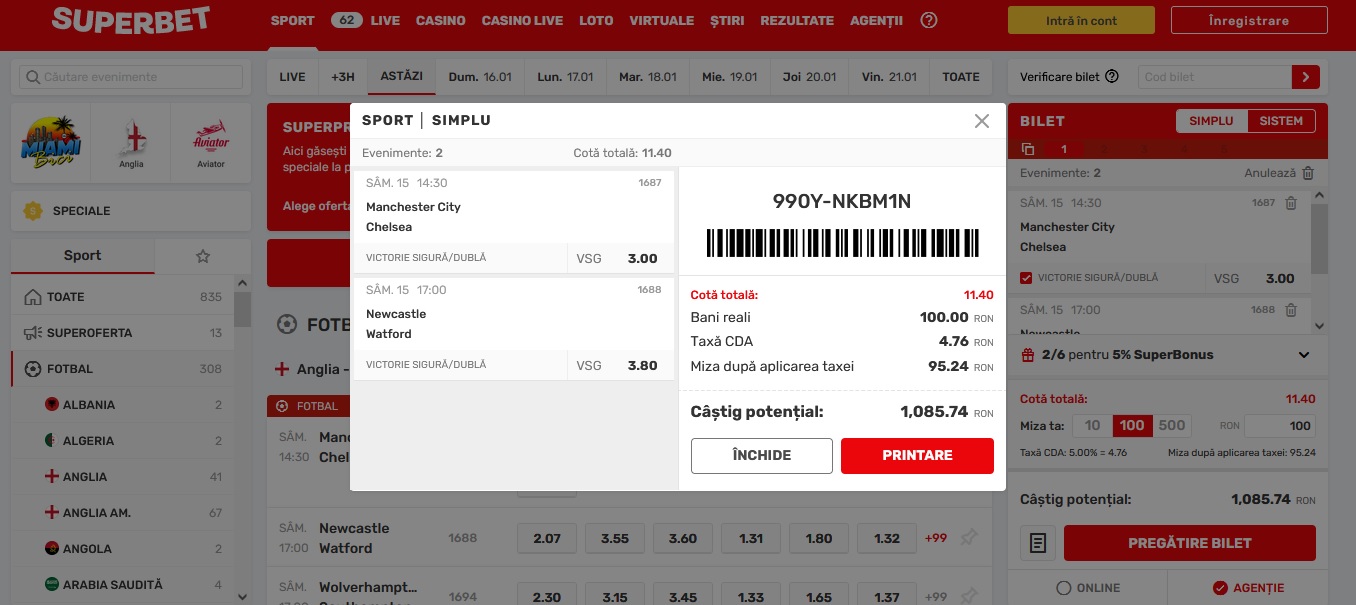Click the copy ticket icon in Bilet panel
Viewport: 1356px width, 605px height.
click(1028, 149)
